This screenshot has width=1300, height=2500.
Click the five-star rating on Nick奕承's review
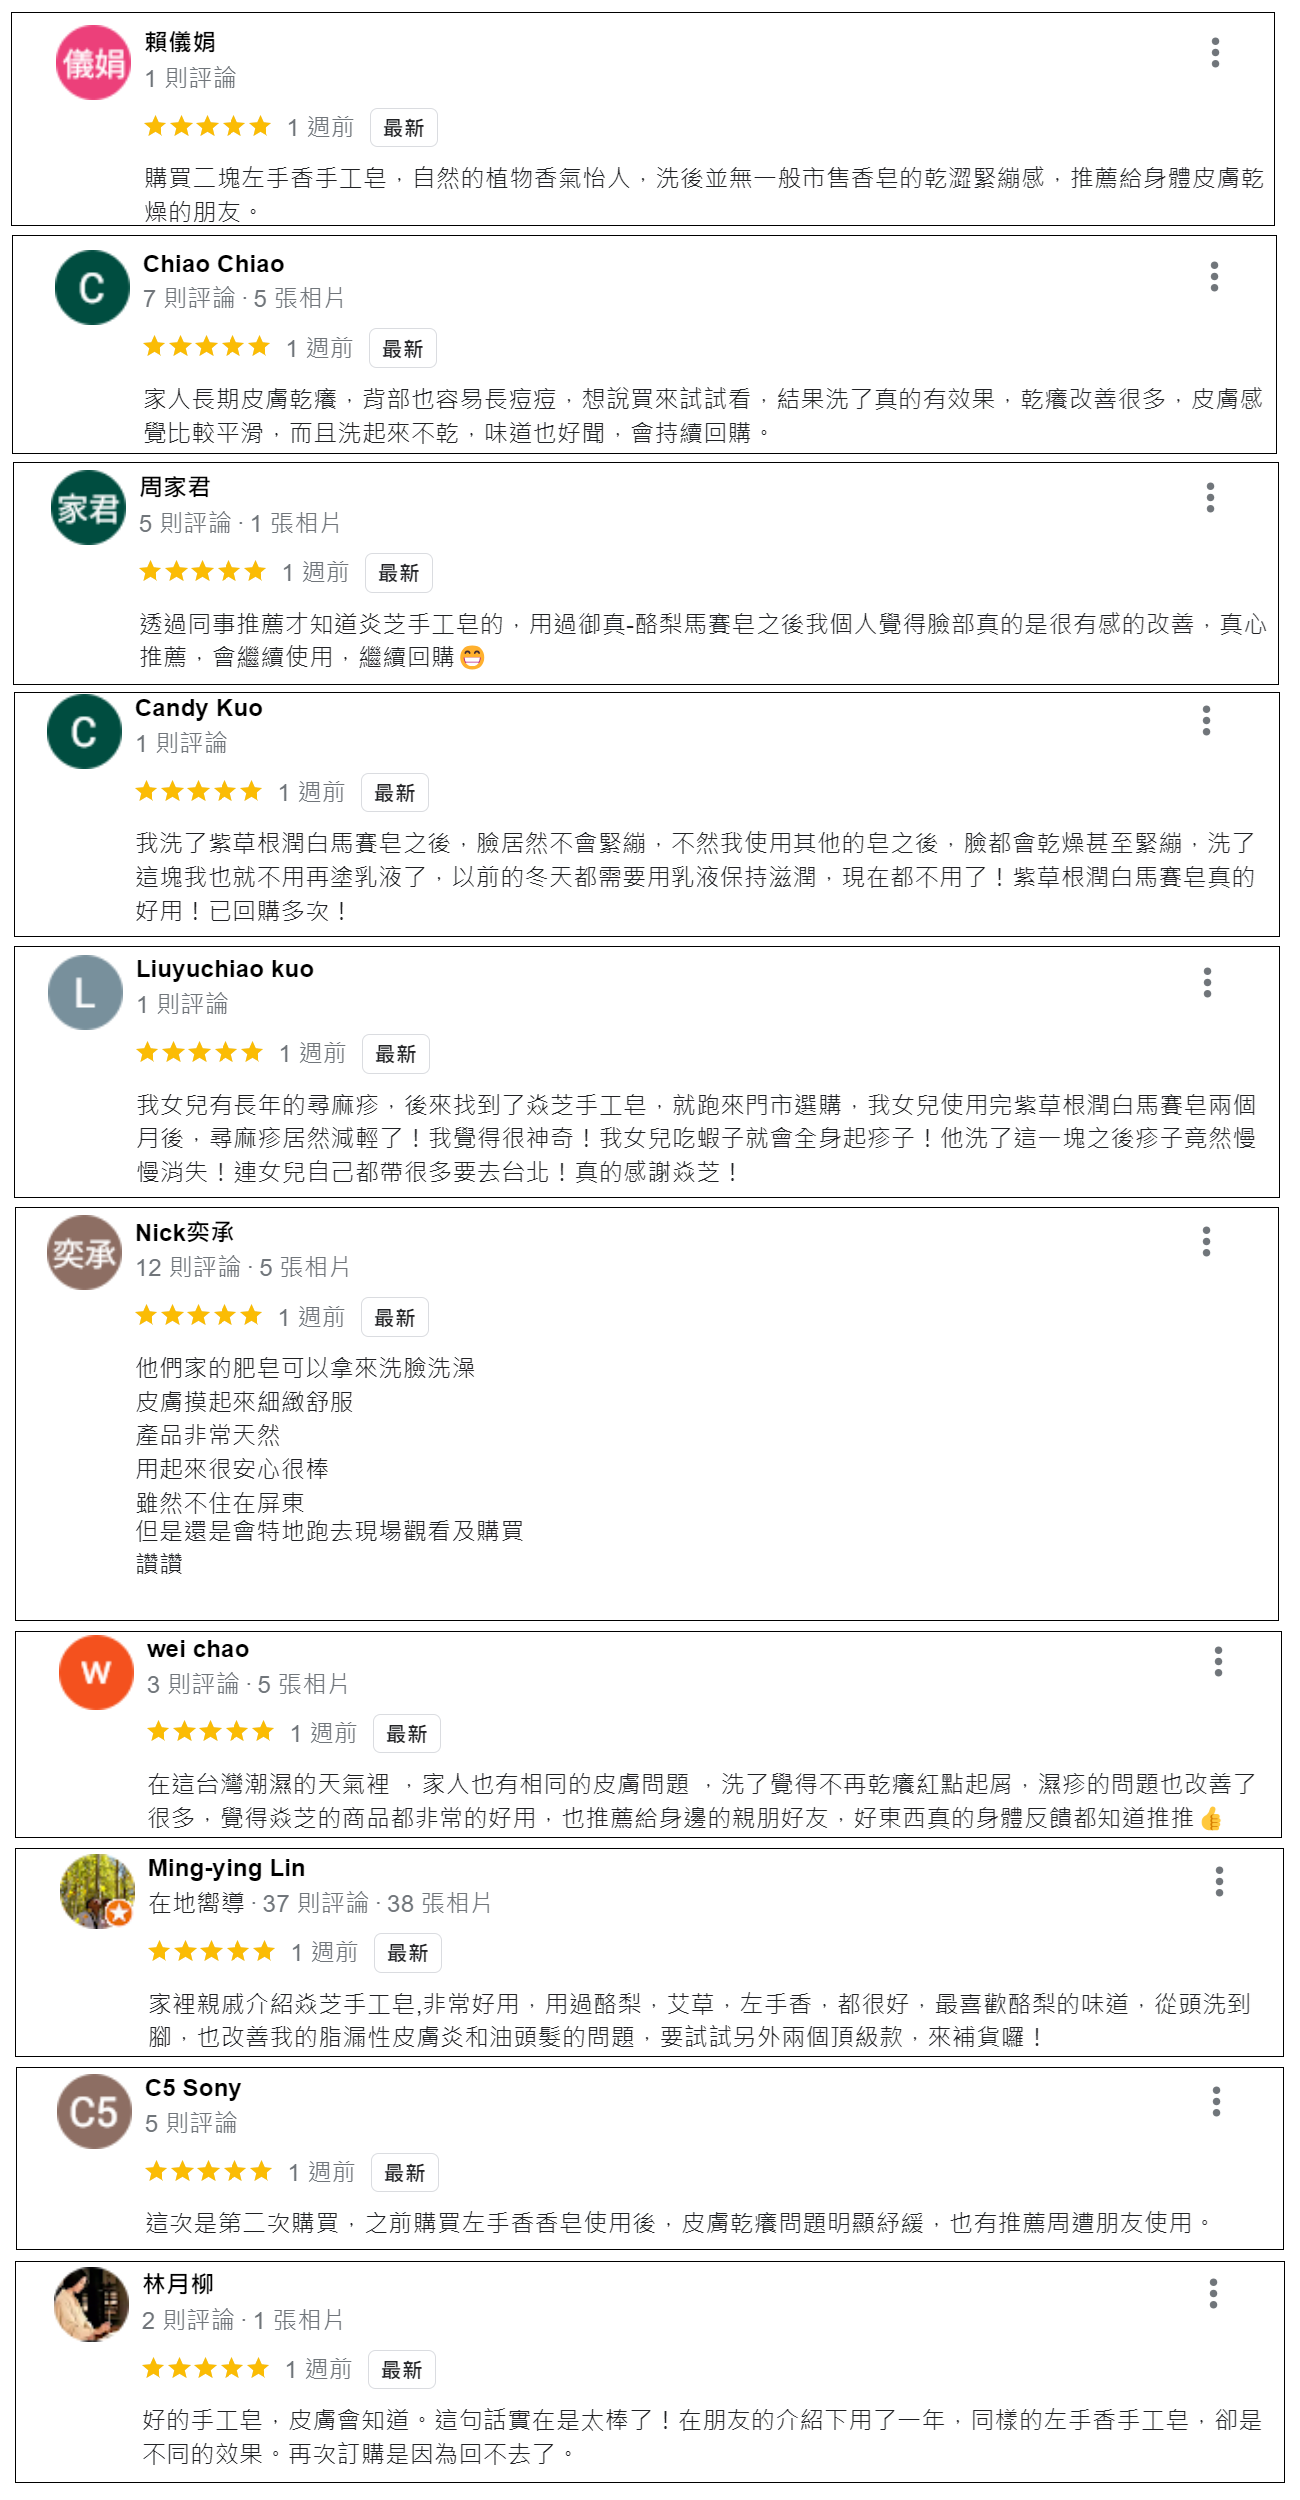coord(199,1315)
